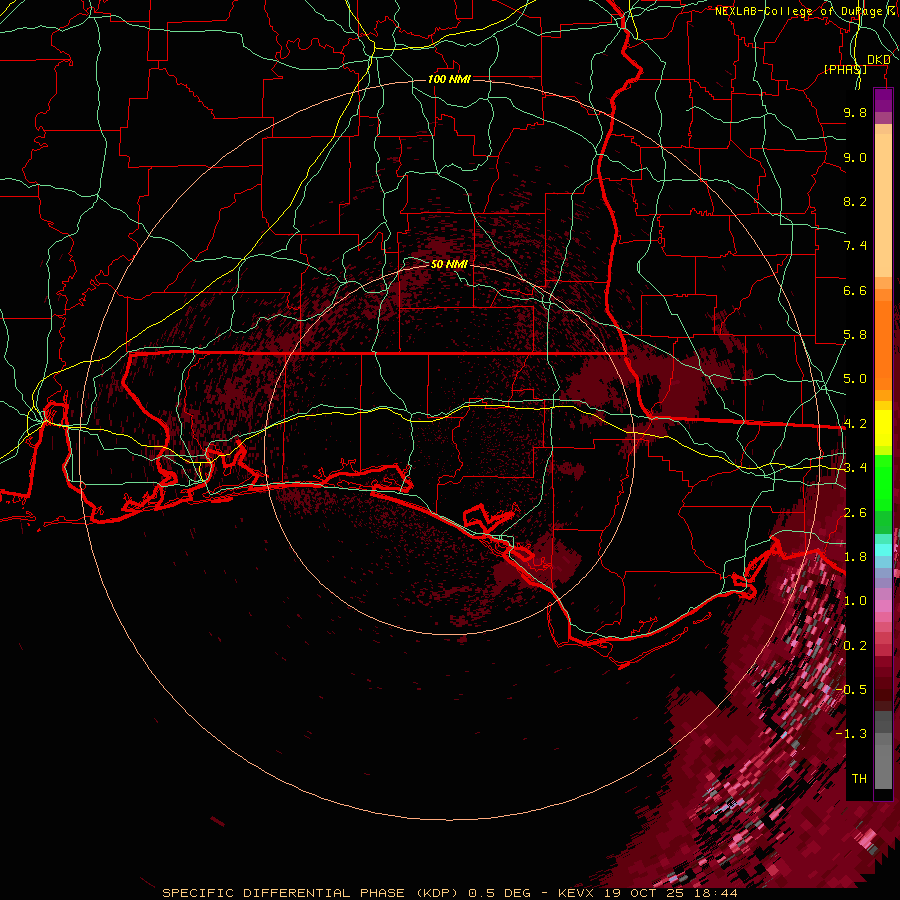
Task: Select the 8.2 value on the scale
Action: click(x=855, y=201)
